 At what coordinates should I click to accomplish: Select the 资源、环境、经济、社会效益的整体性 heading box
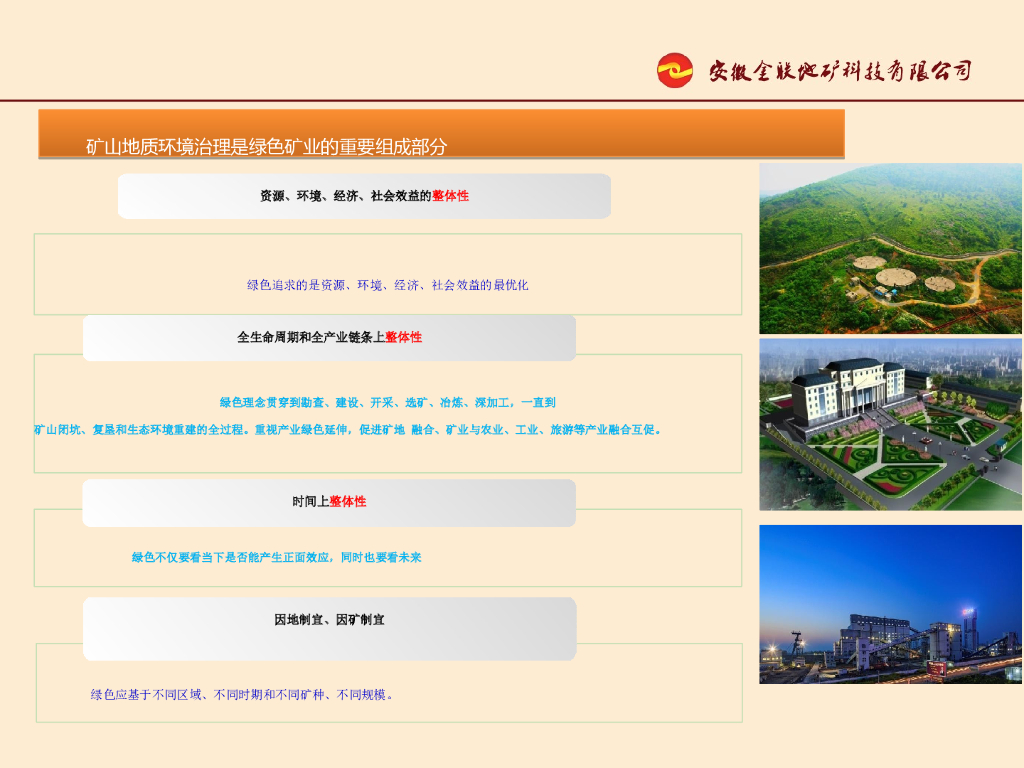tap(364, 196)
